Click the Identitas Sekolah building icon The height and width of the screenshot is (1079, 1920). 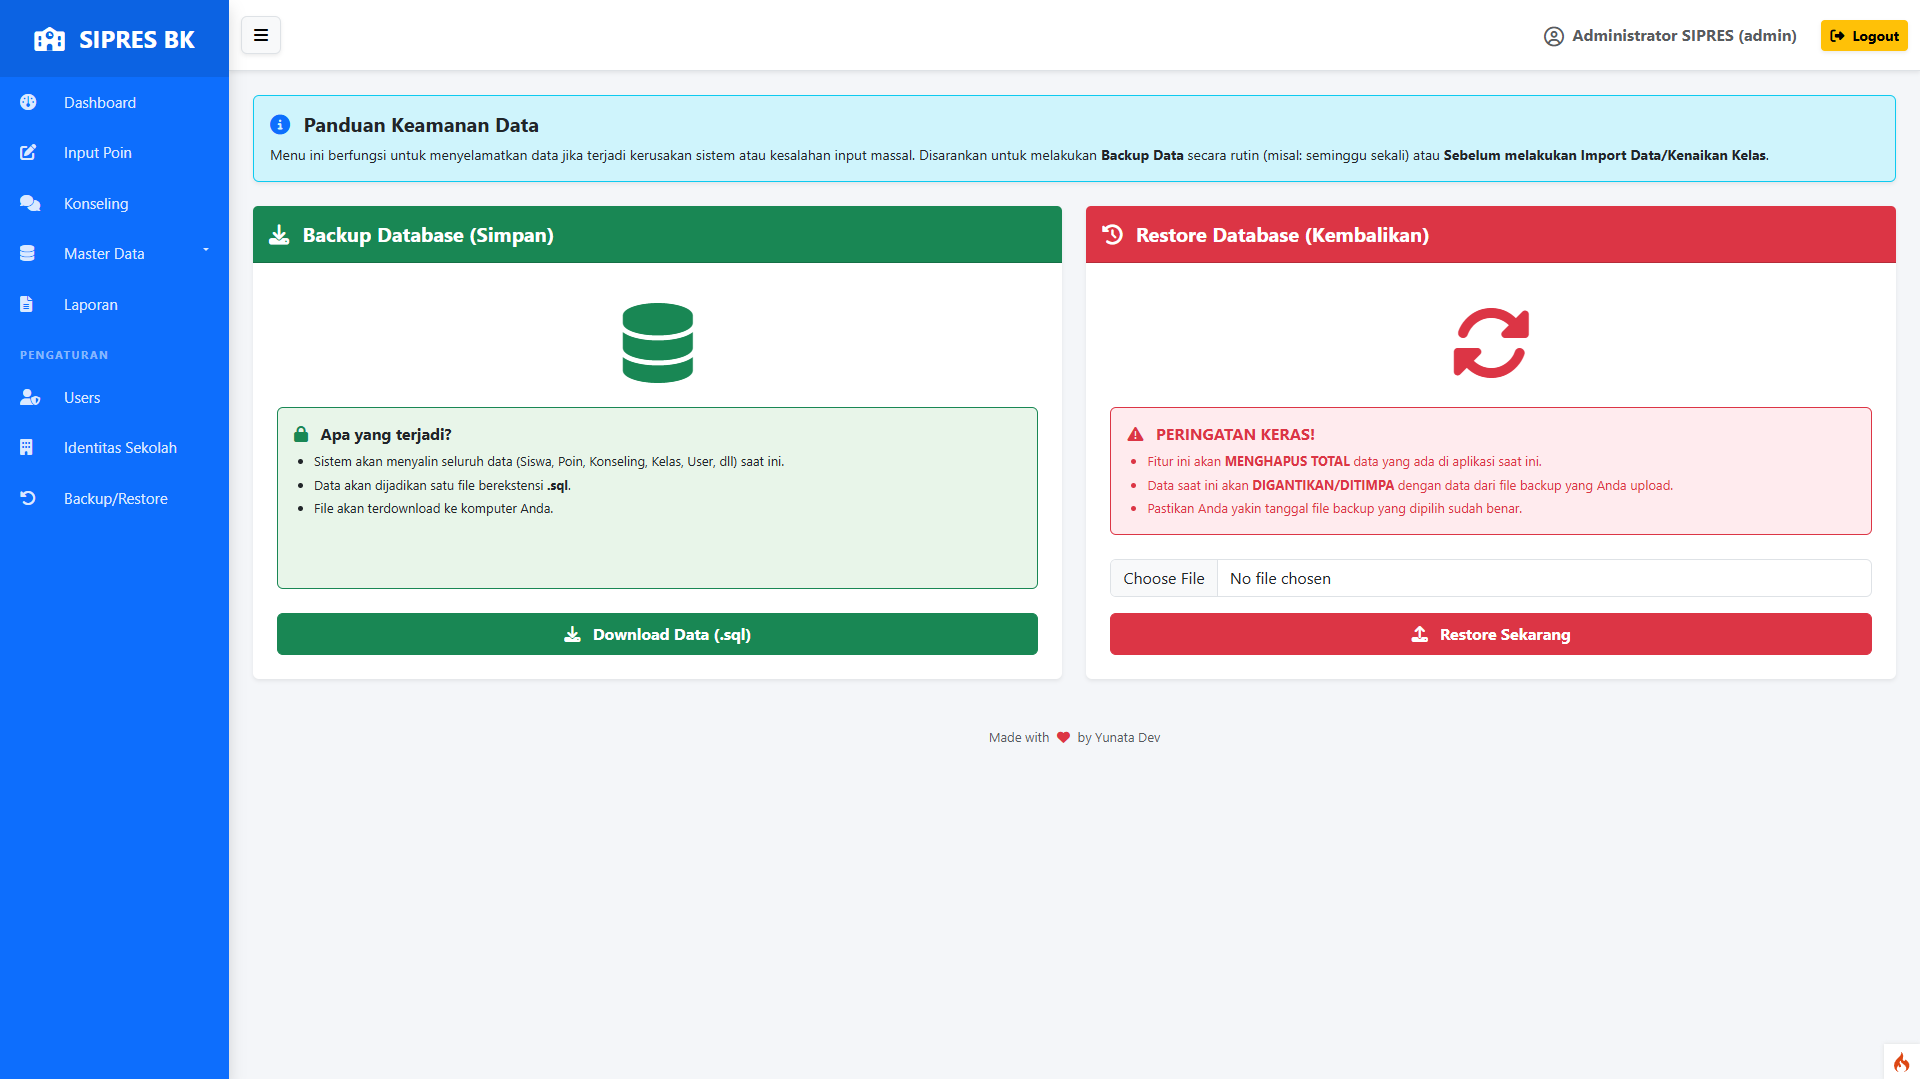[27, 448]
